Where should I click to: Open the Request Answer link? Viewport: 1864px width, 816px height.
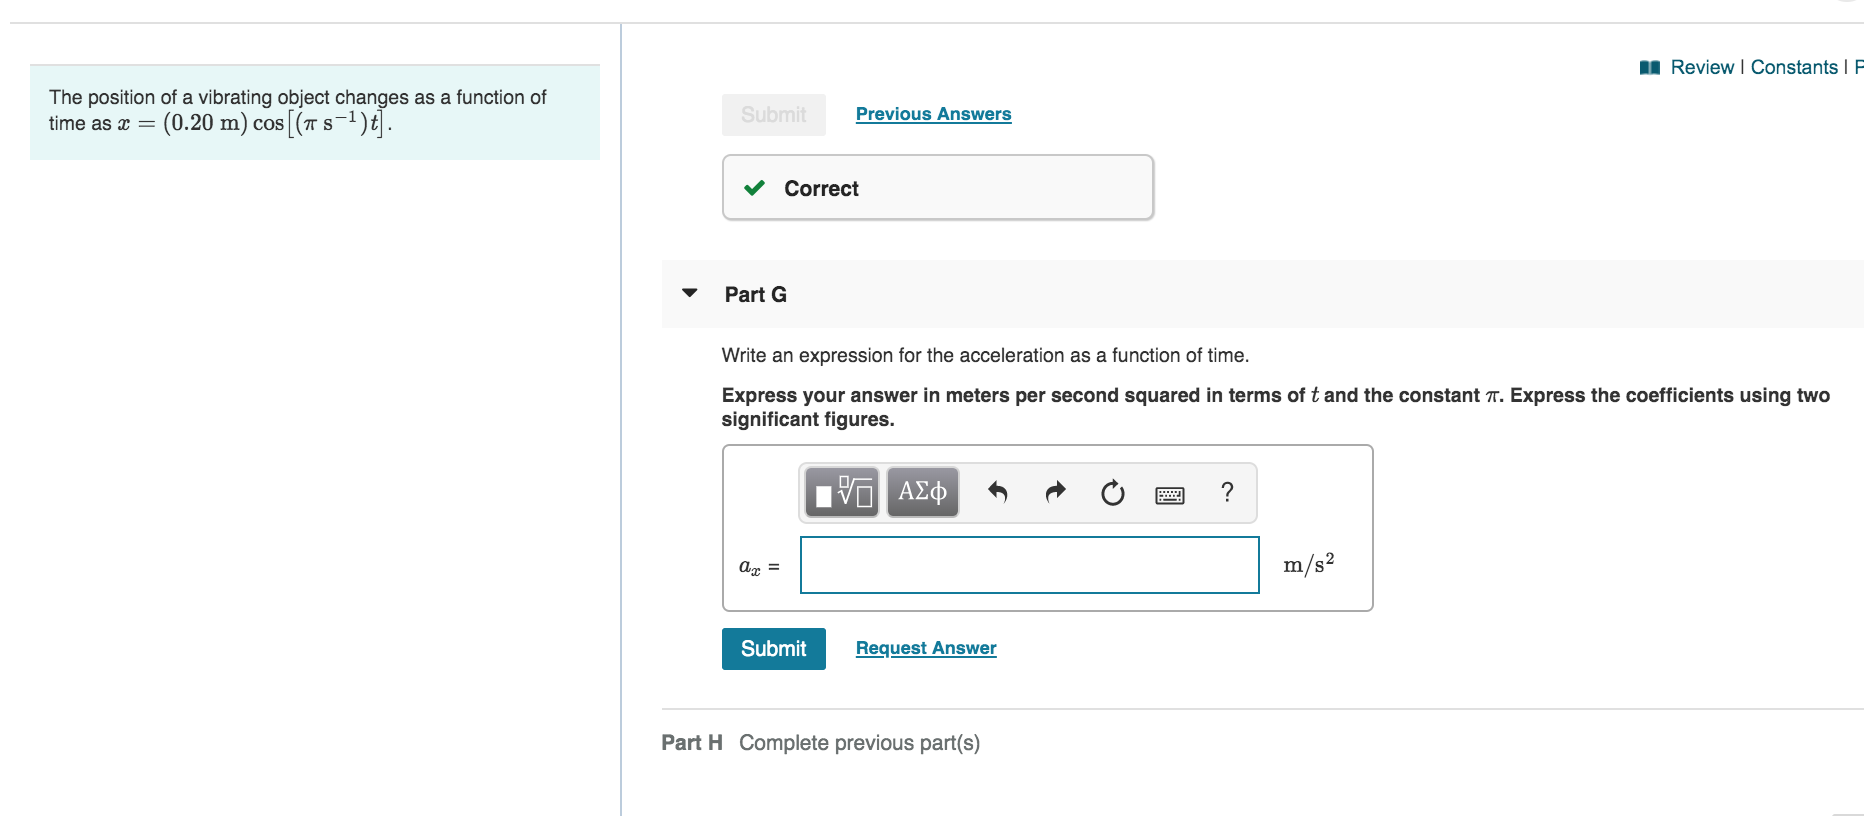click(926, 648)
